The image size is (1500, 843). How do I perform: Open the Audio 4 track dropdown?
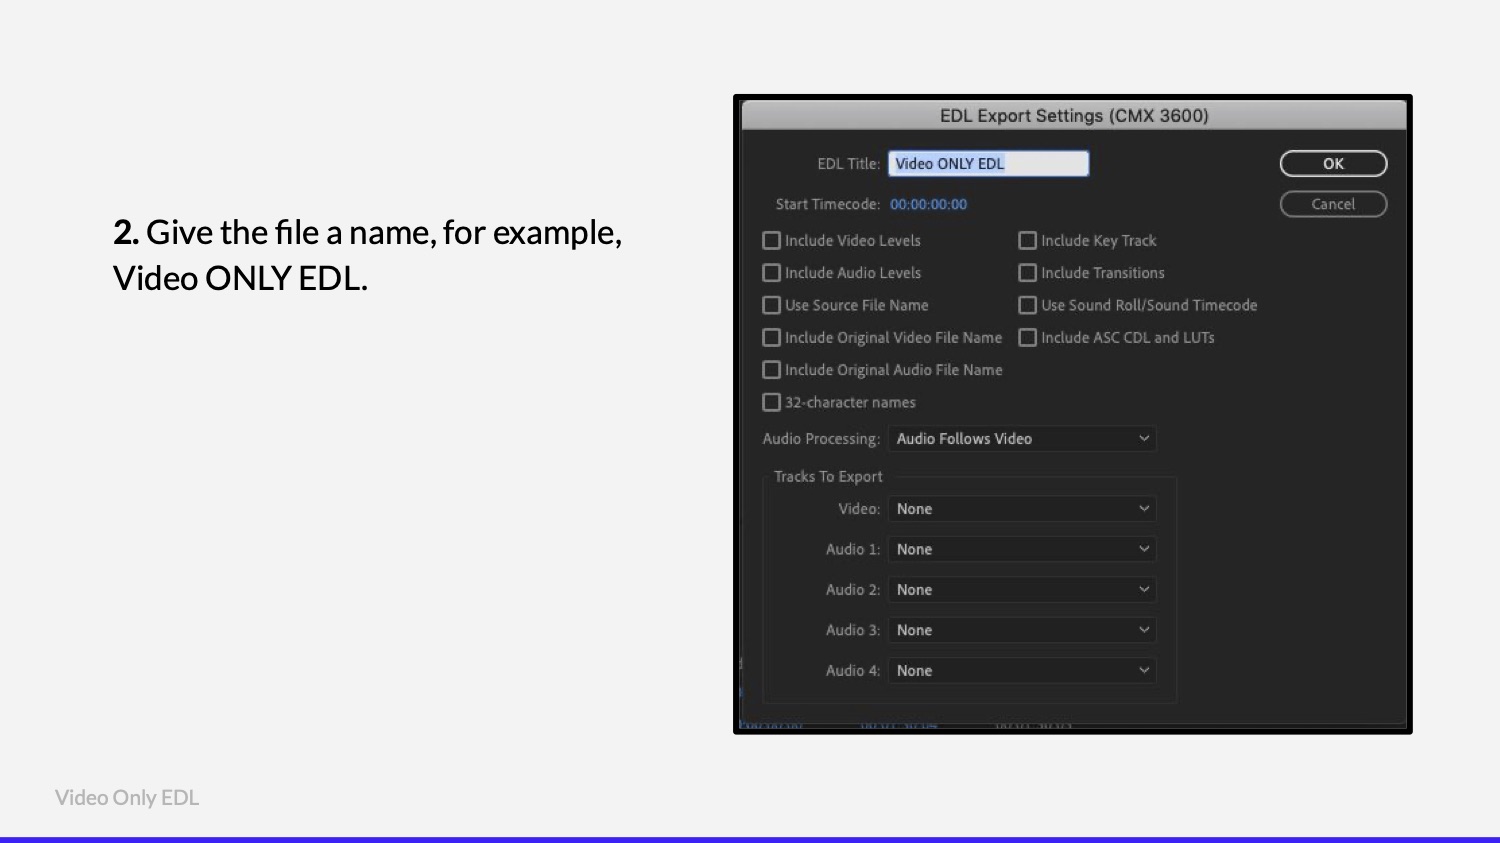1022,670
